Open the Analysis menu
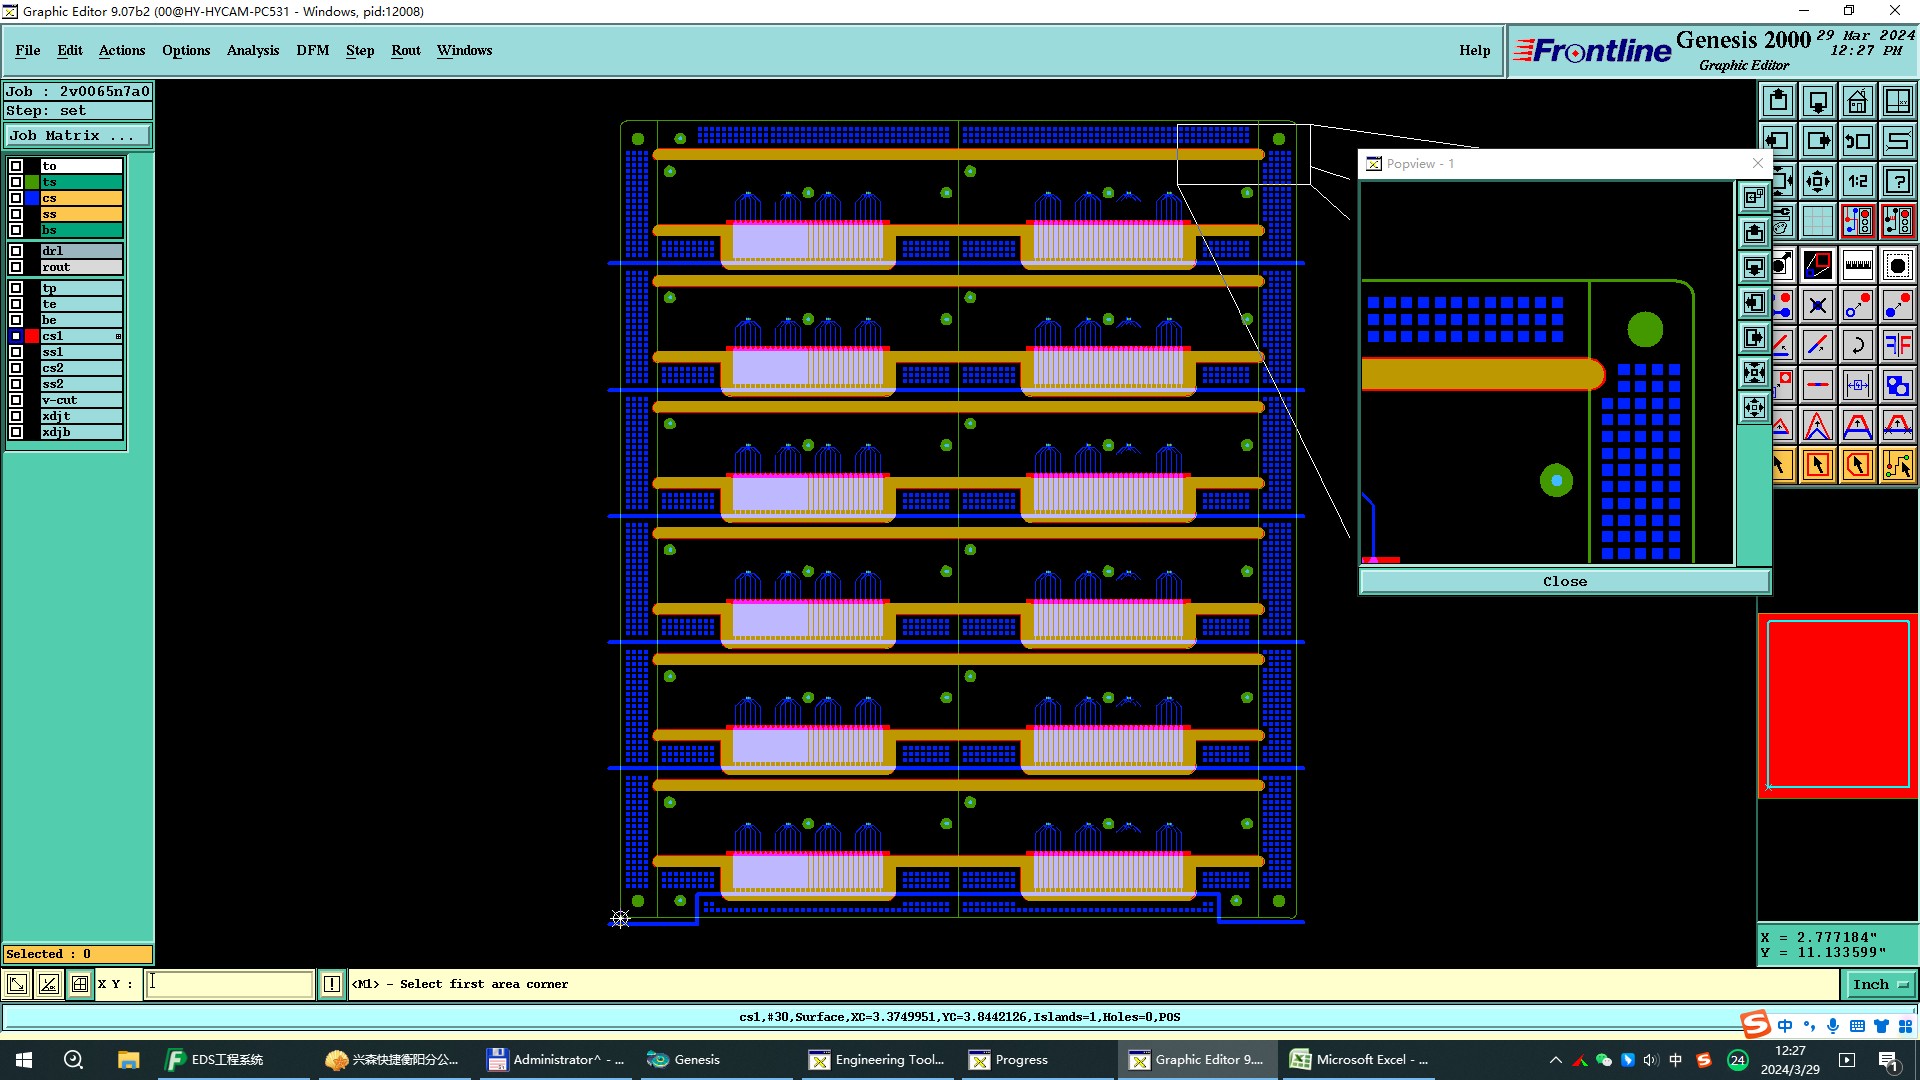 (x=252, y=50)
